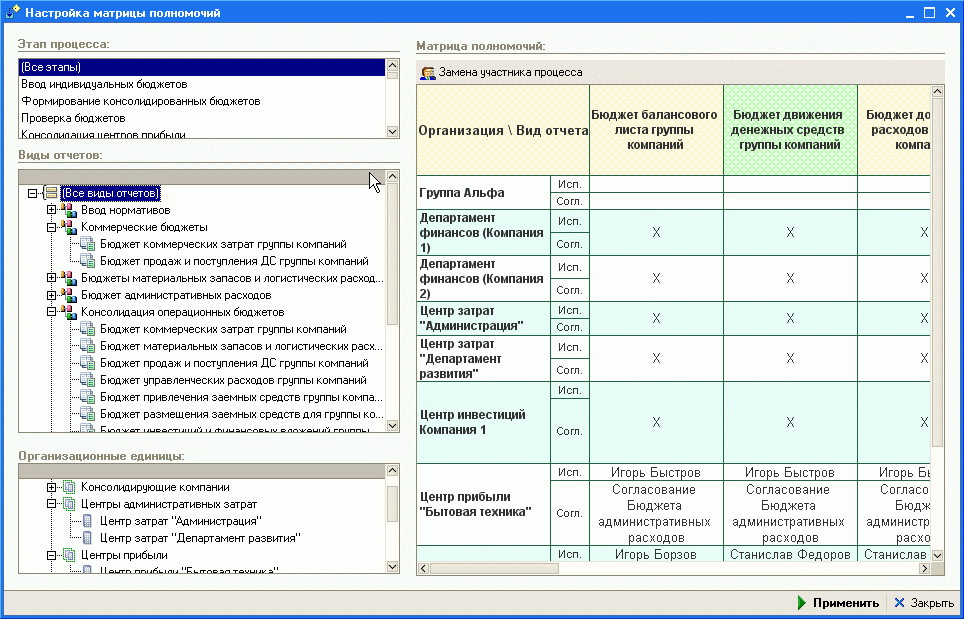The image size is (964, 619).
Task: Select Департамент финансов (Компания 1) row
Action: 483,233
